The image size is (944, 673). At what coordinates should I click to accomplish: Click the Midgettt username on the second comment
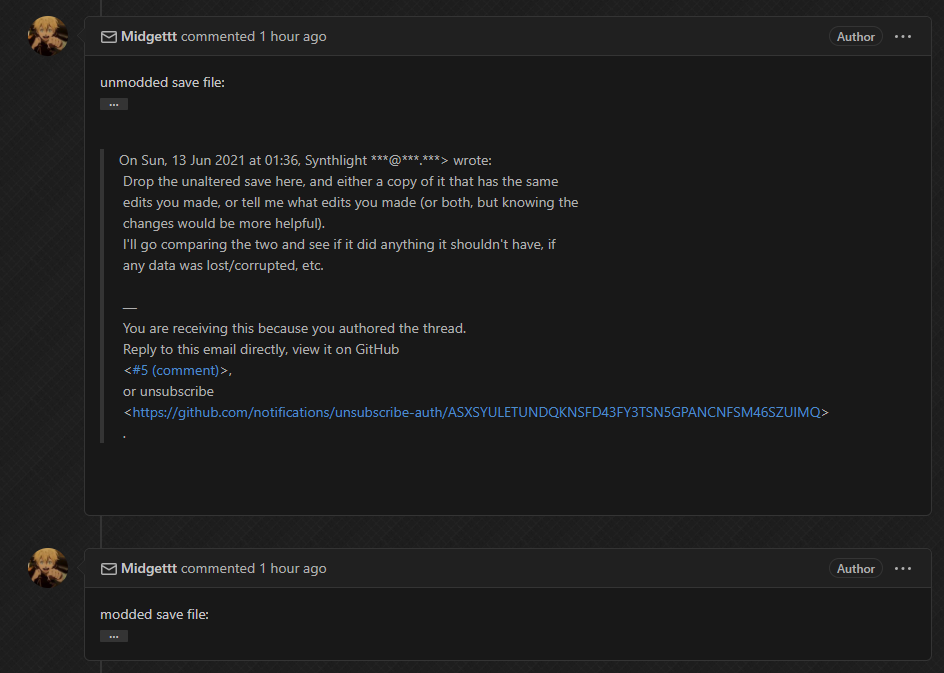[149, 568]
